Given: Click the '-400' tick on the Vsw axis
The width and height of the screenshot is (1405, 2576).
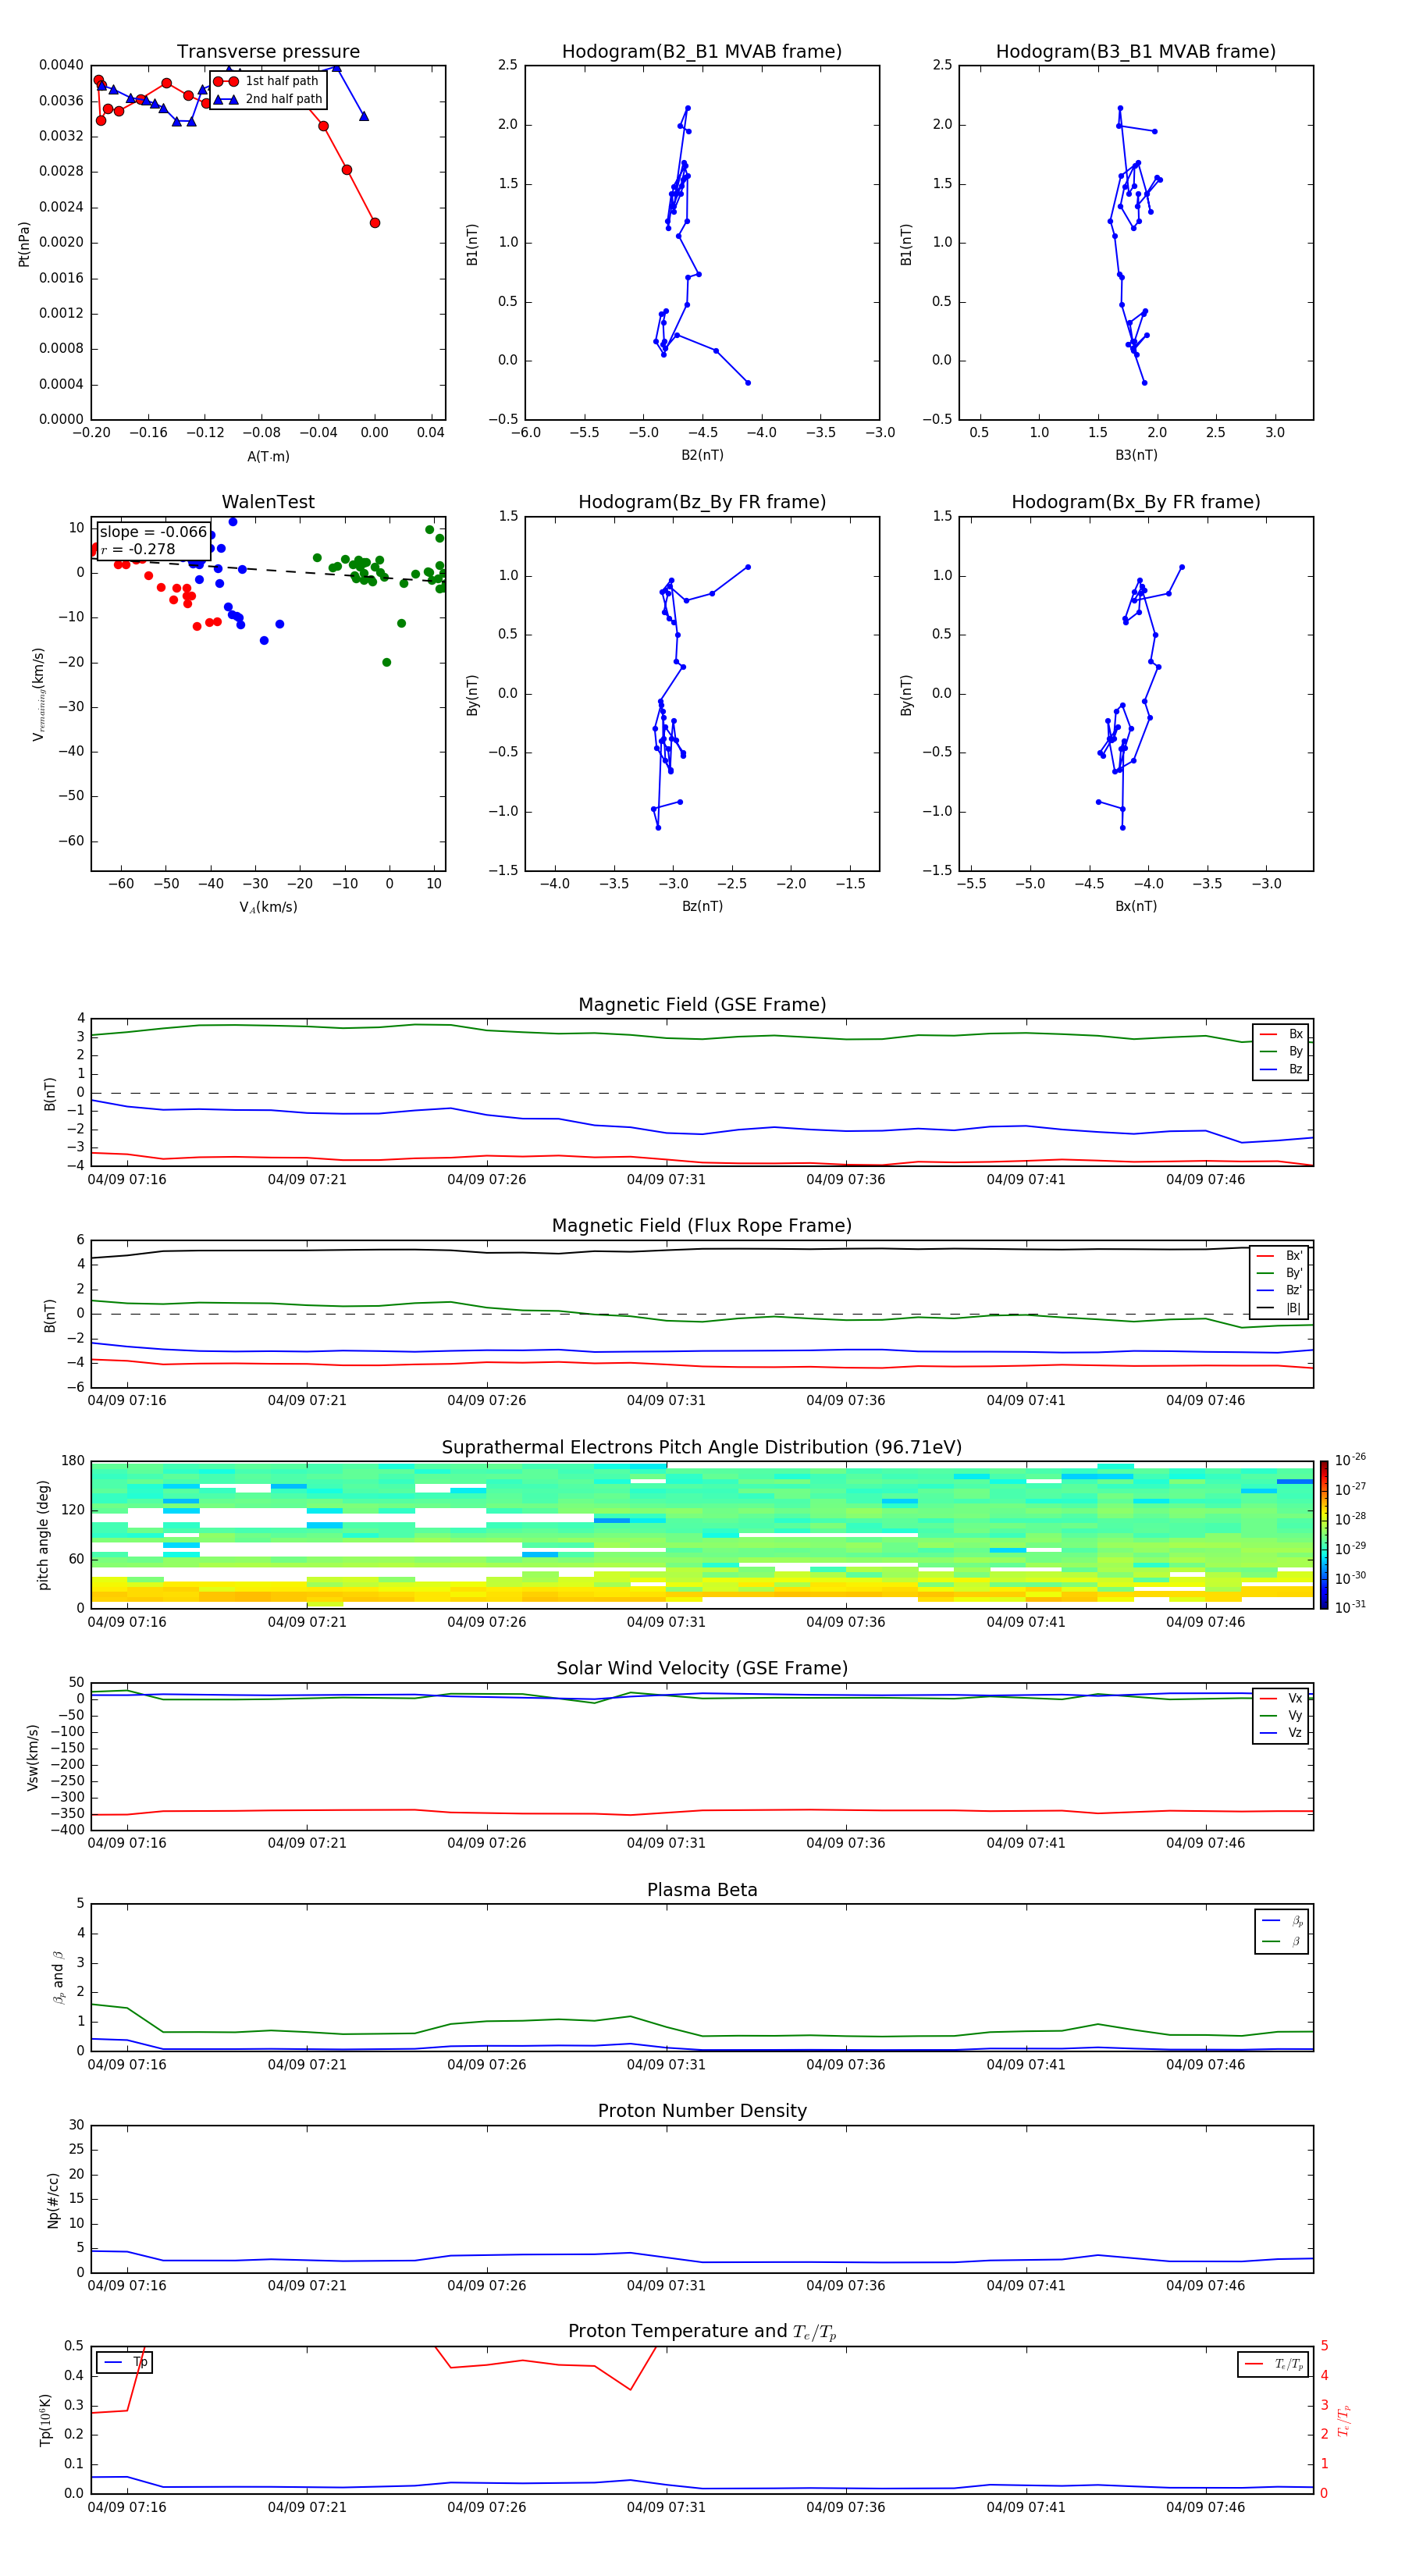Looking at the screenshot, I should tap(68, 1830).
